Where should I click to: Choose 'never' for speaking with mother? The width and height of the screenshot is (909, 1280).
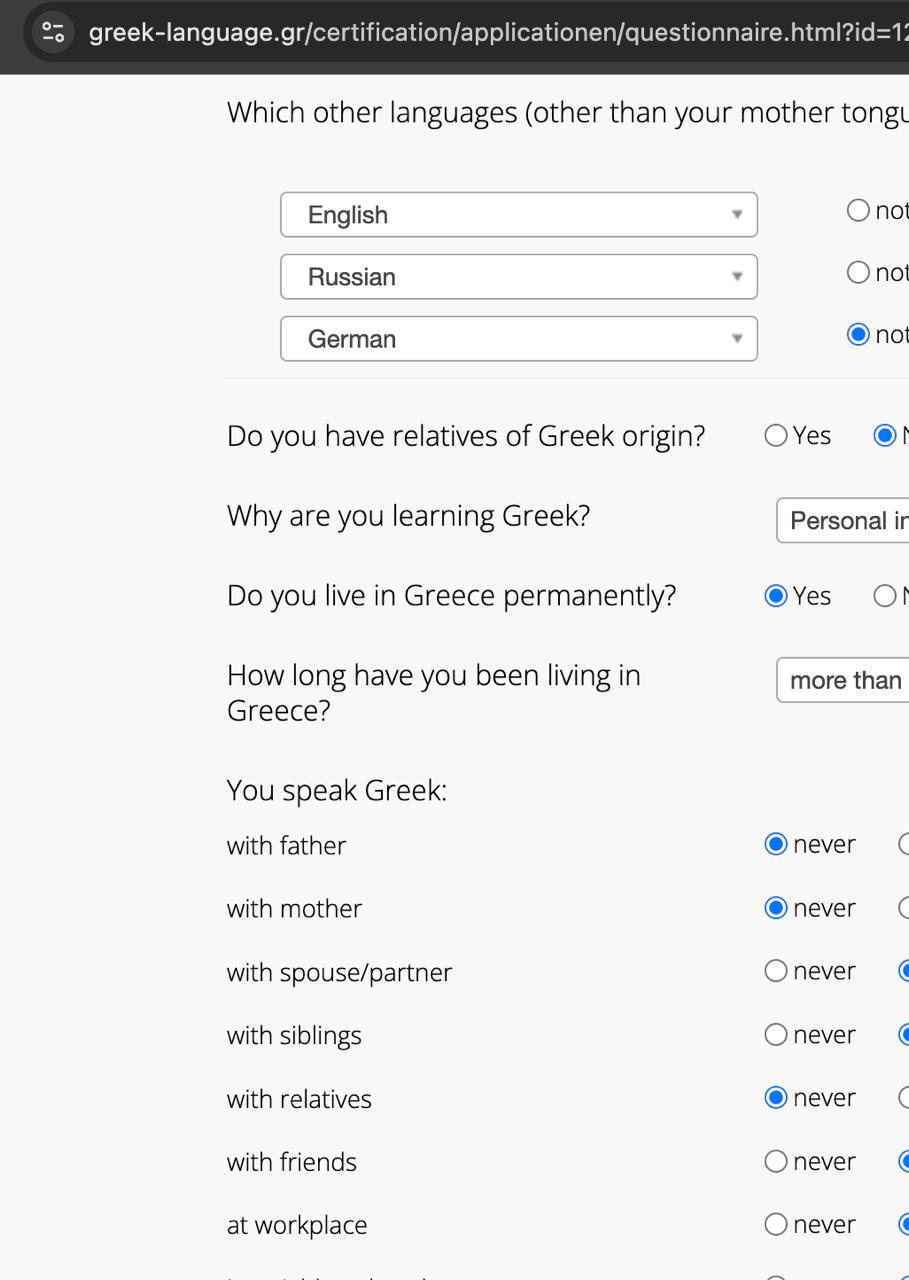pos(776,908)
